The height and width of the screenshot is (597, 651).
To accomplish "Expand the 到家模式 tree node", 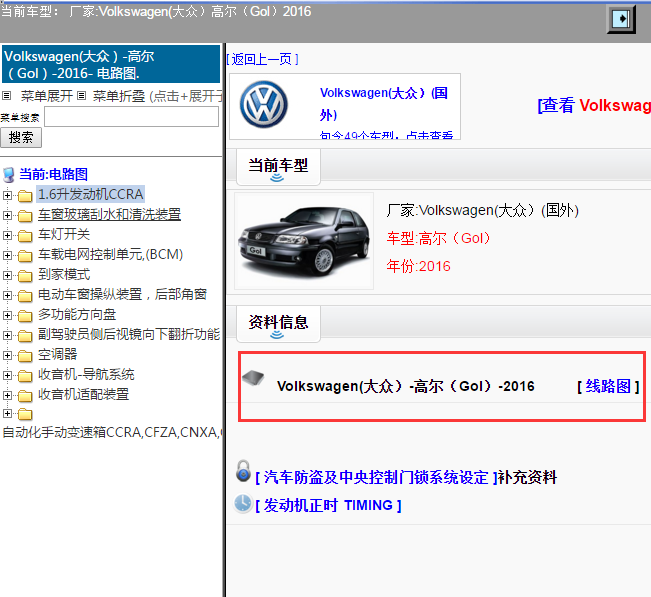I will (x=7, y=275).
